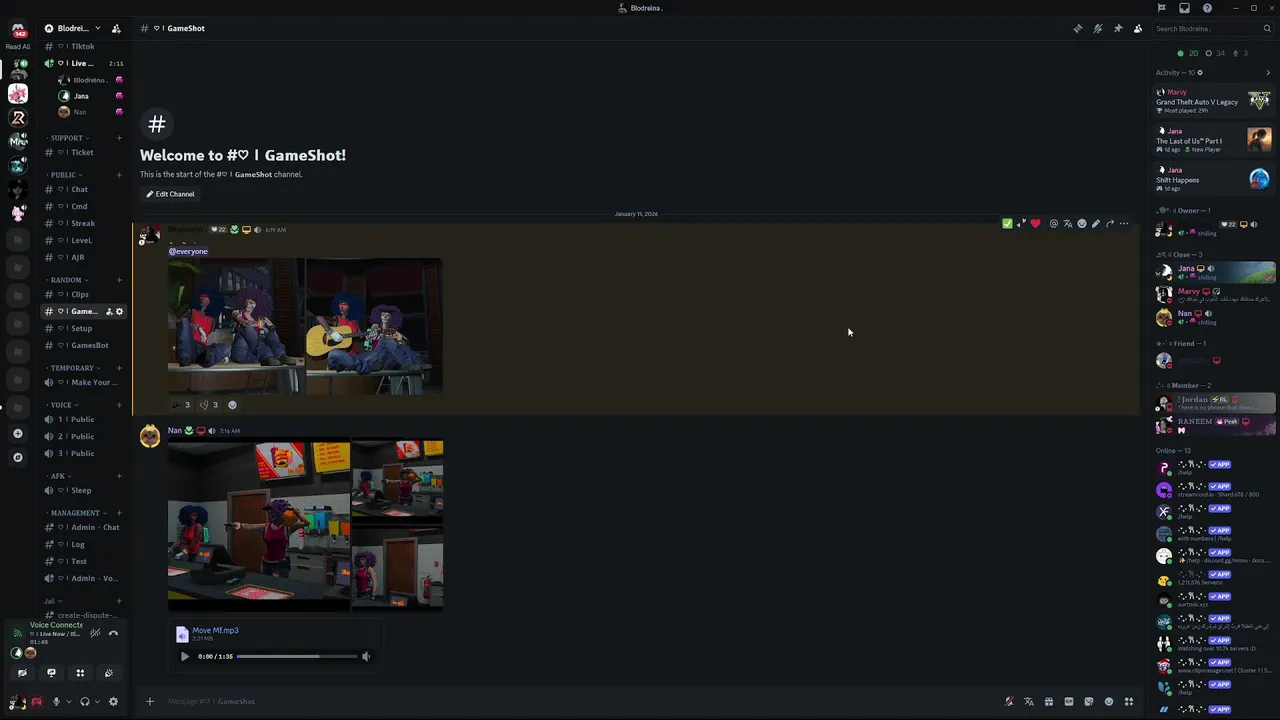Create channel in SUPPORT category plus

[x=119, y=138]
